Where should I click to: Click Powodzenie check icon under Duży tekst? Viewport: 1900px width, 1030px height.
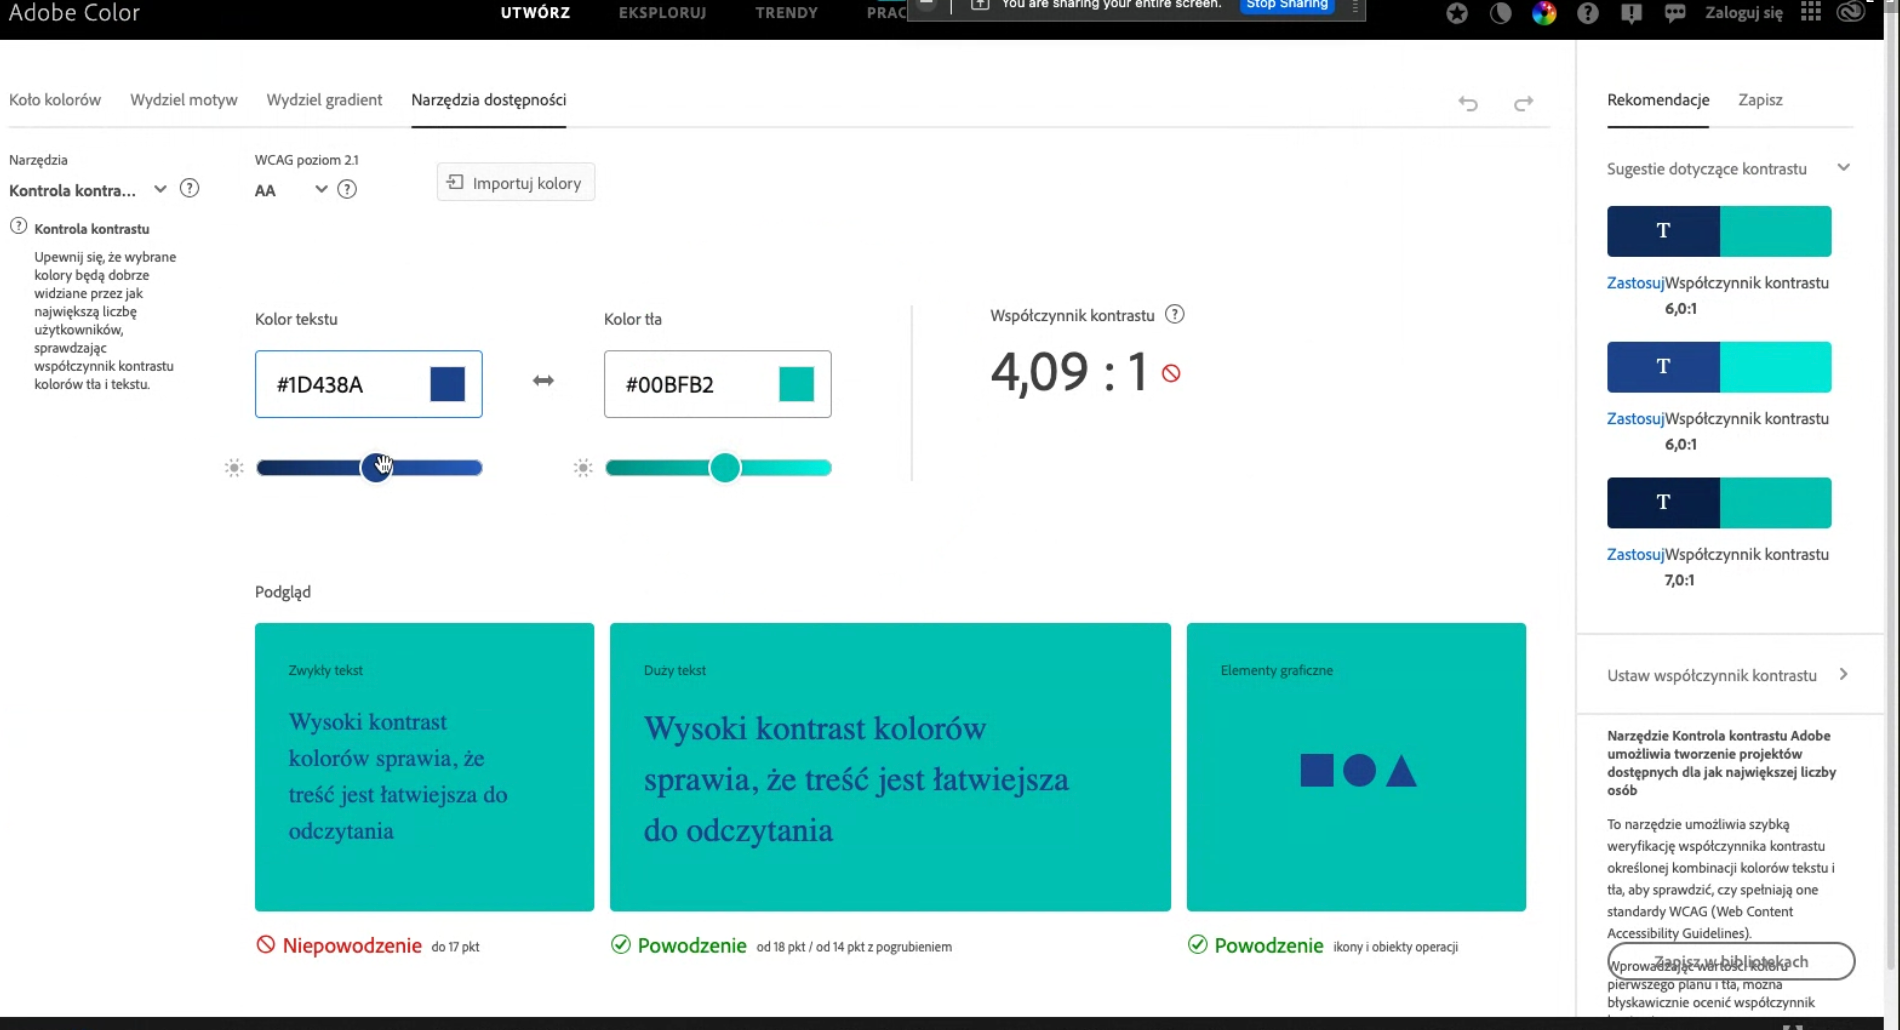pos(620,944)
